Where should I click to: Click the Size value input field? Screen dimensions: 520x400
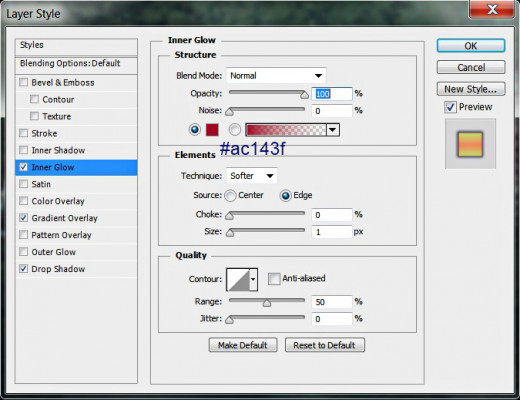coord(332,232)
